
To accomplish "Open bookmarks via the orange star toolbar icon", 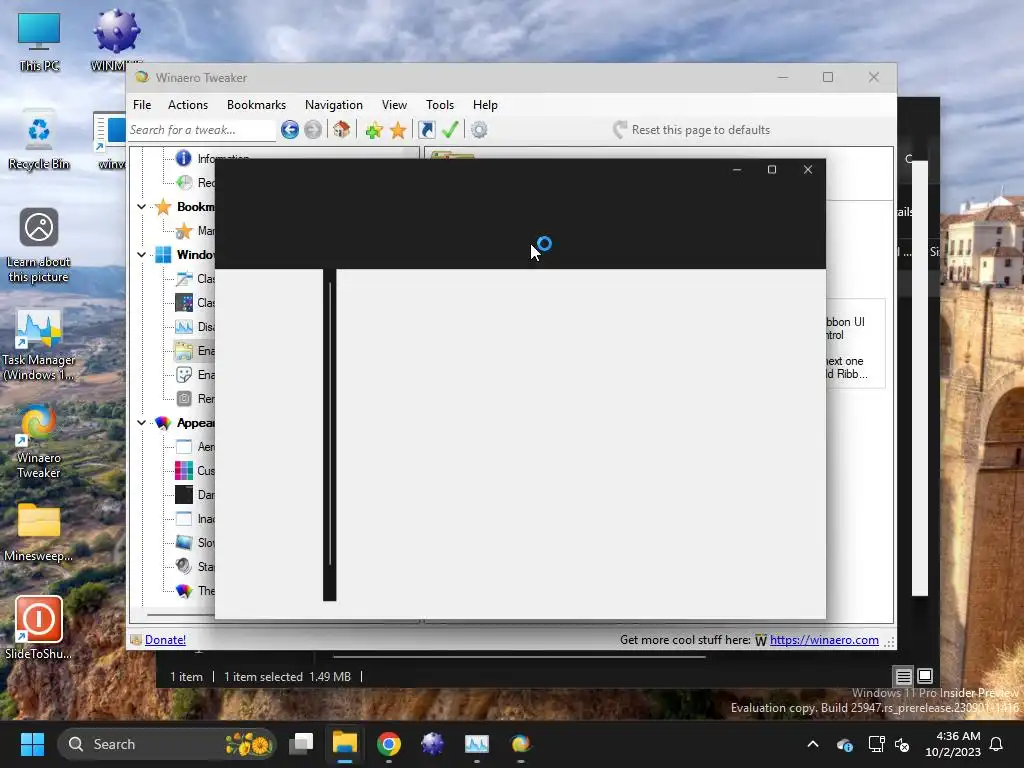I will (x=398, y=130).
